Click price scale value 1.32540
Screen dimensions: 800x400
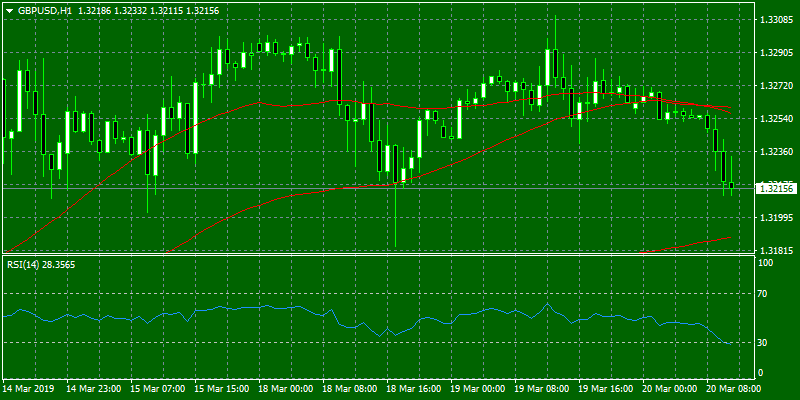(777, 119)
